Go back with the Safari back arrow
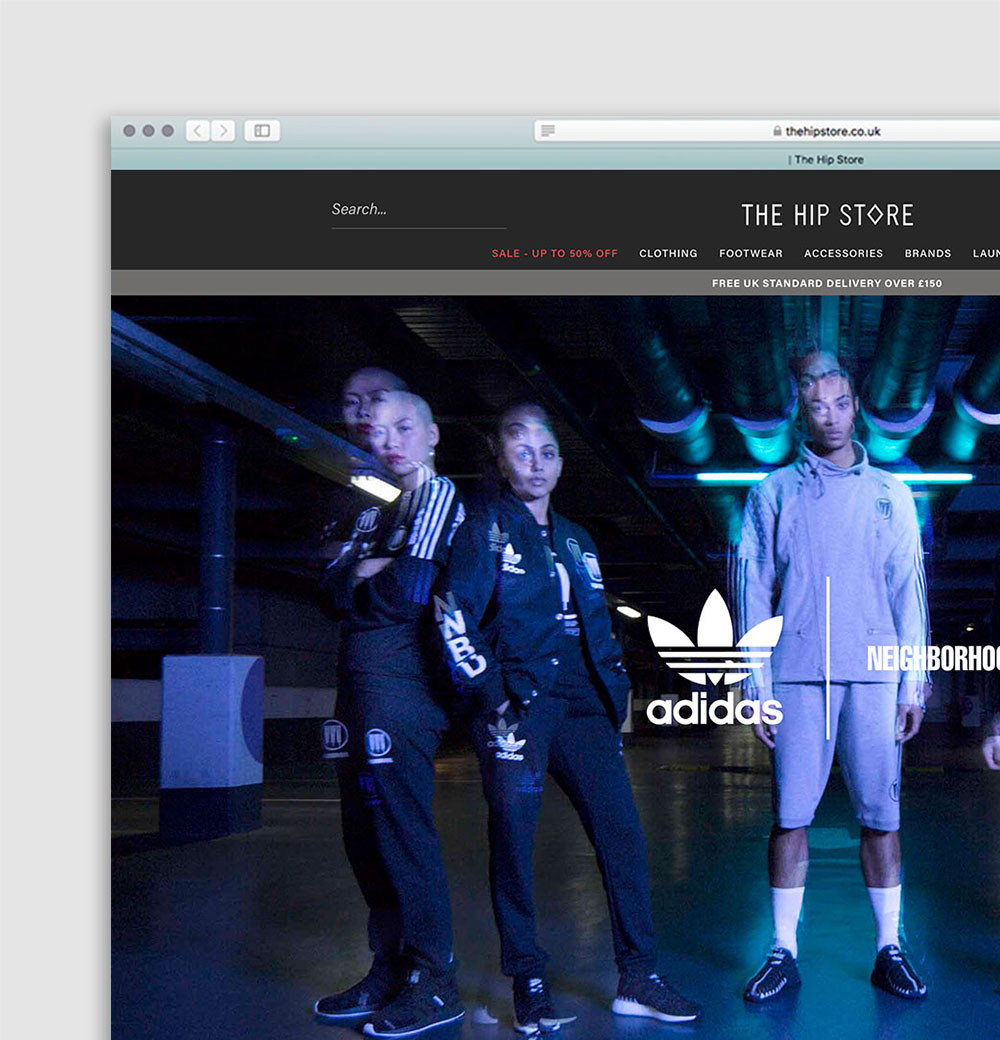1000x1040 pixels. (x=198, y=131)
